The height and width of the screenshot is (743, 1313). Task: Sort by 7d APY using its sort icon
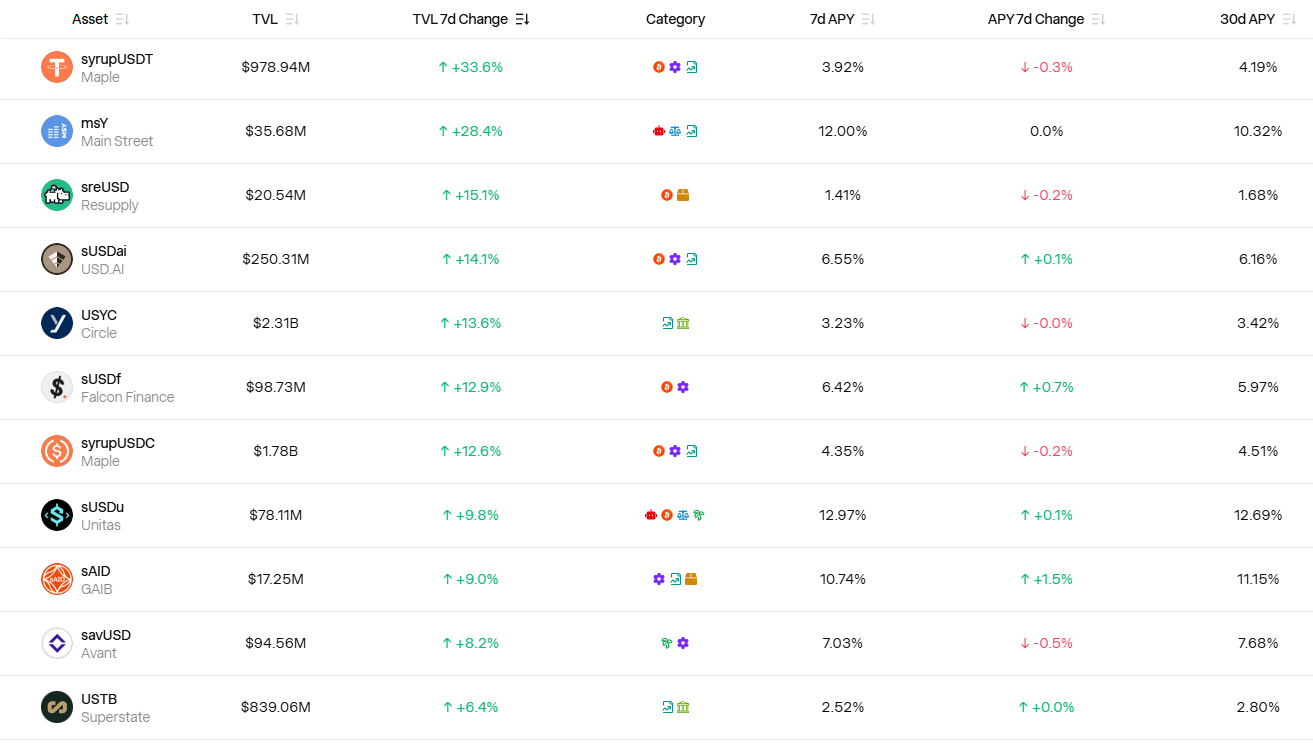(x=868, y=19)
